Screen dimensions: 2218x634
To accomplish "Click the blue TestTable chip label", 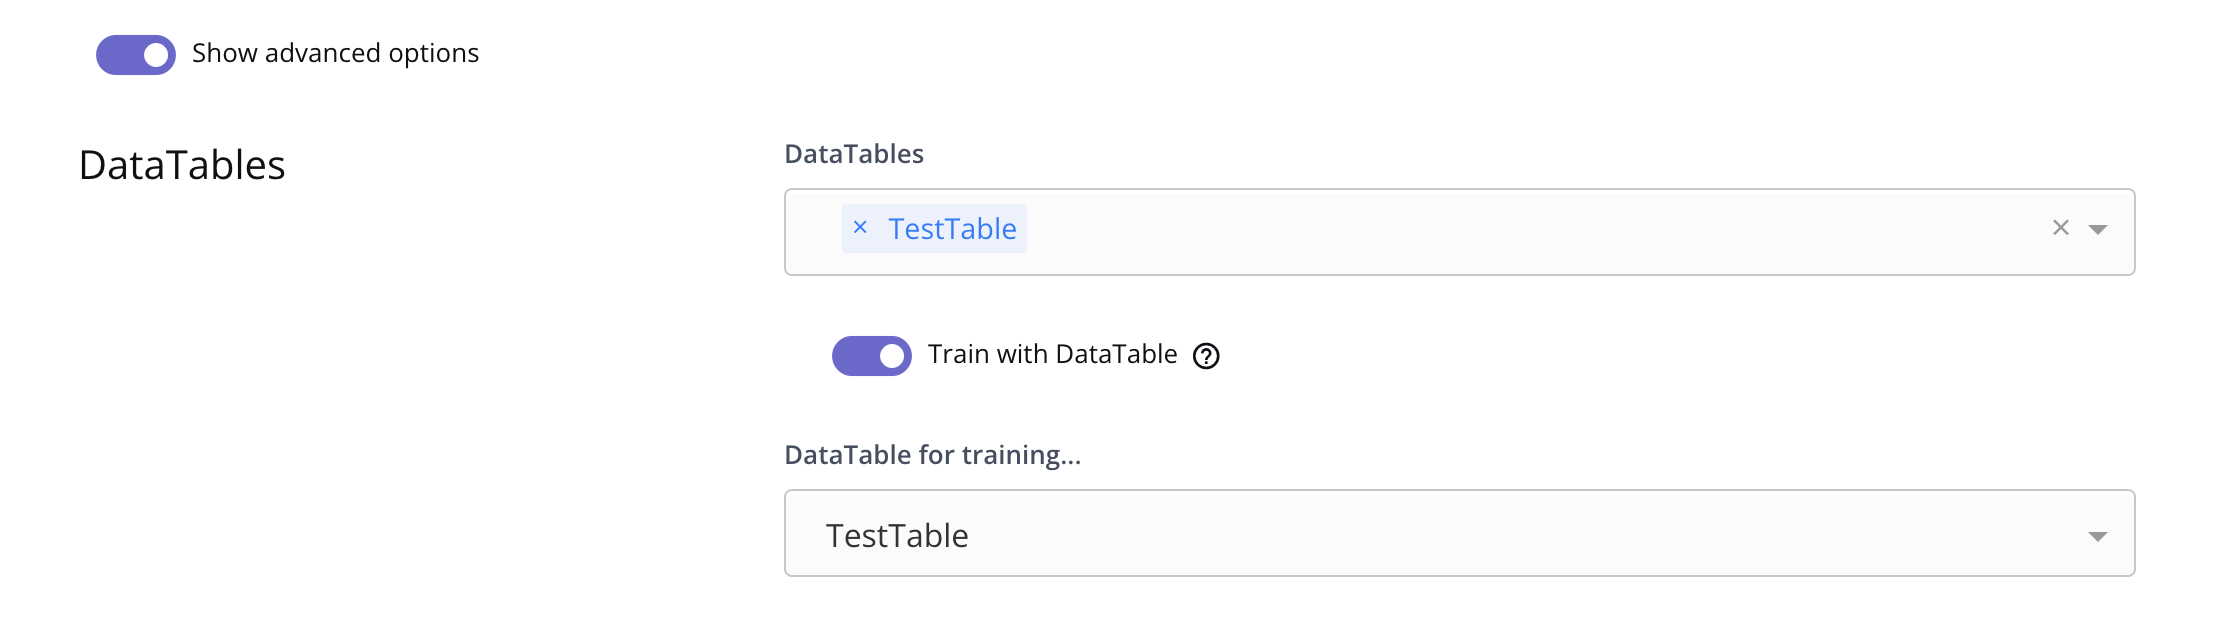I will 952,229.
